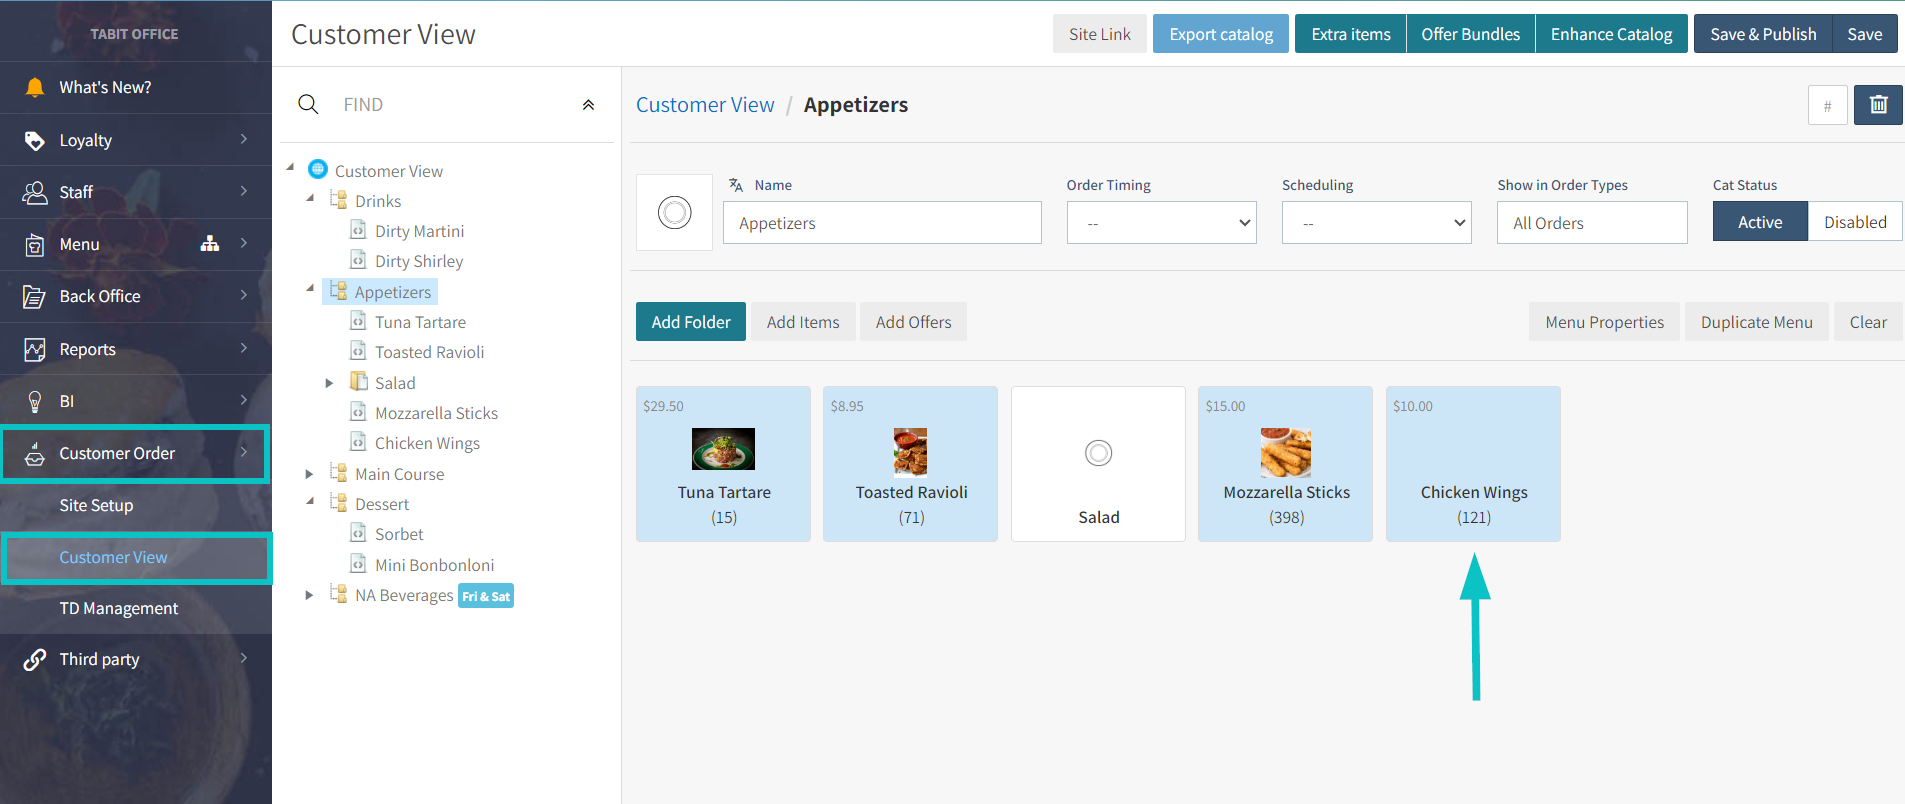Click Extra items button
This screenshot has height=804, width=1905.
tap(1350, 34)
